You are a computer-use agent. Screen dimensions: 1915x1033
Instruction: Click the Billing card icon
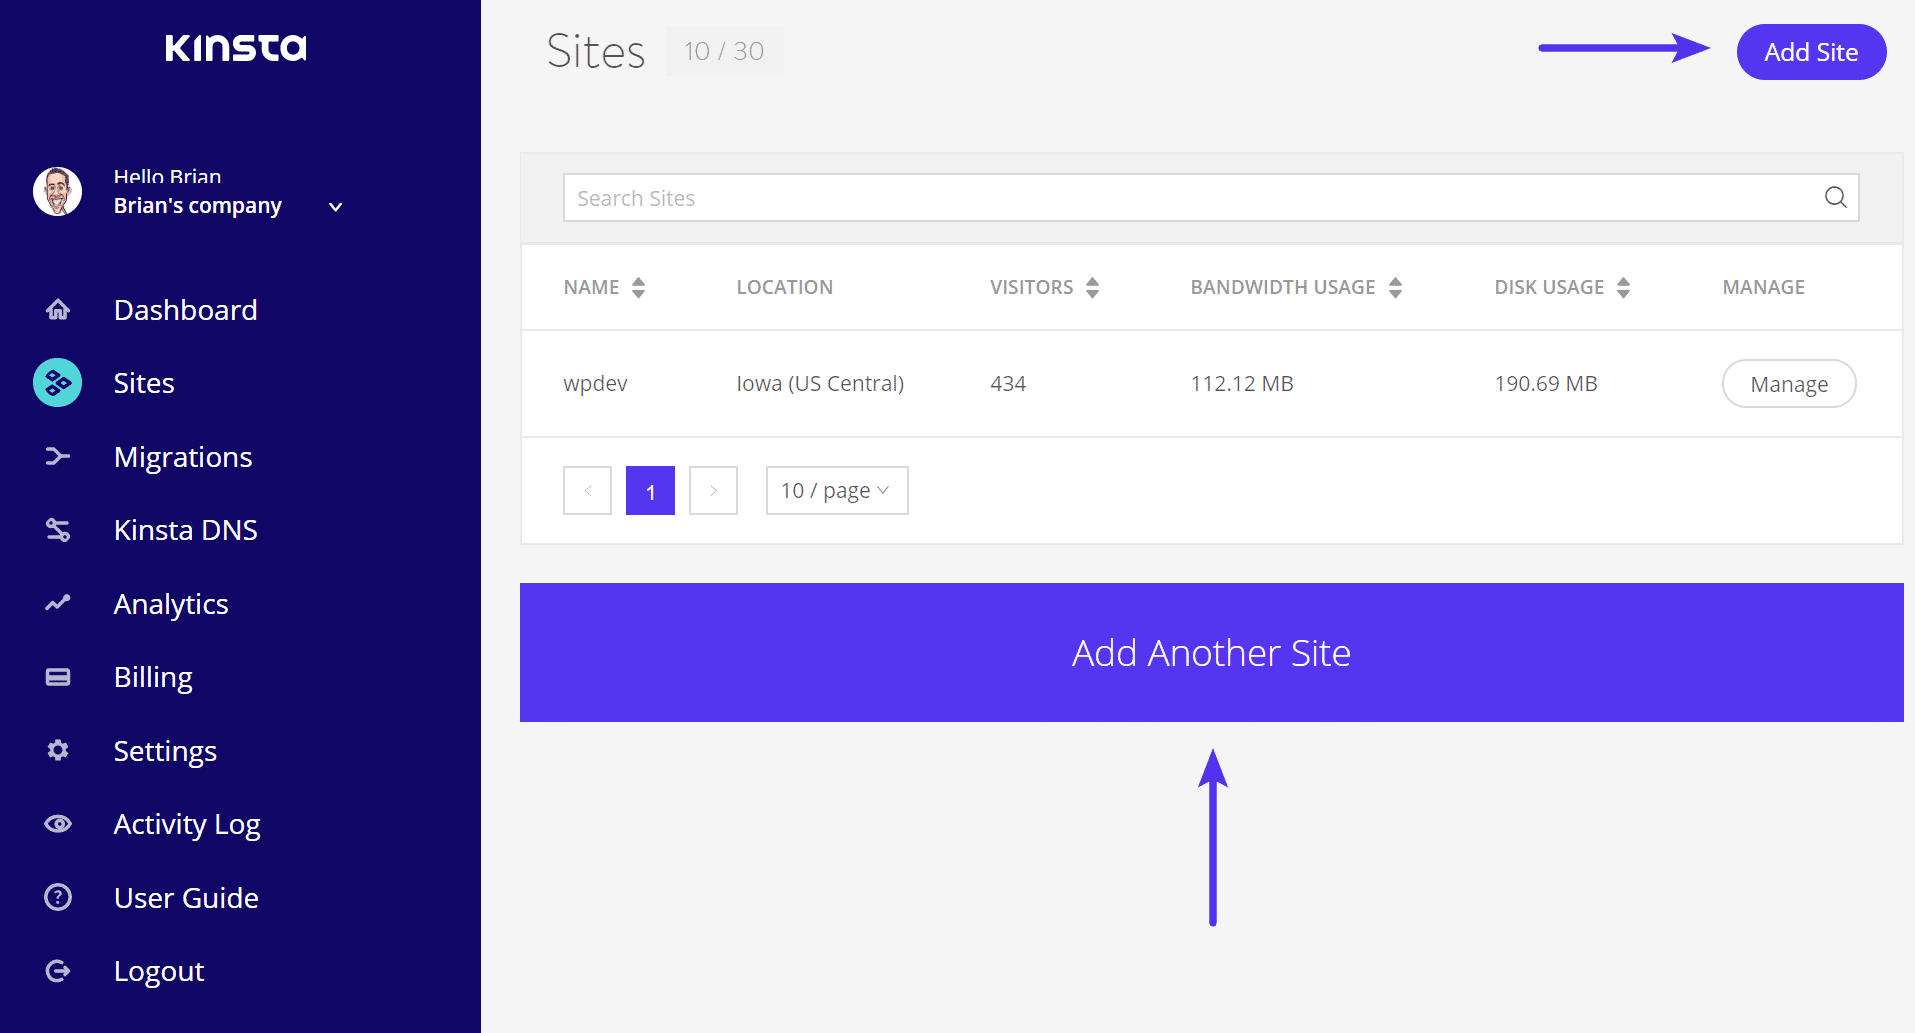pos(57,677)
